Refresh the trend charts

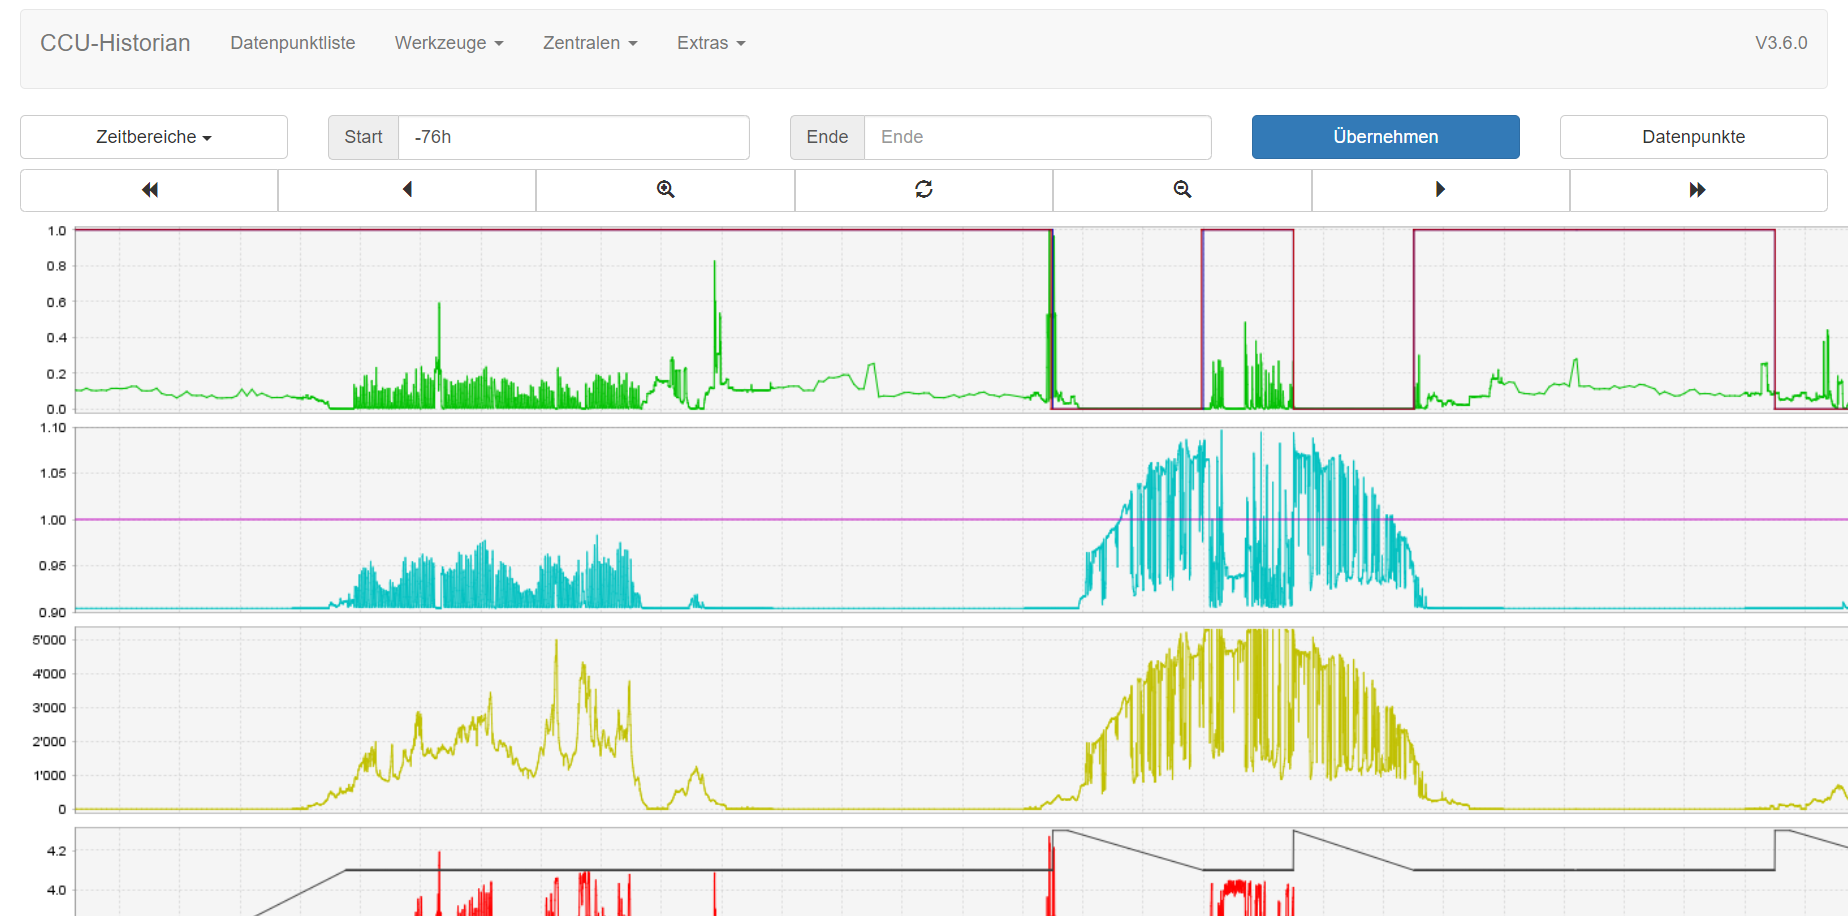click(923, 190)
